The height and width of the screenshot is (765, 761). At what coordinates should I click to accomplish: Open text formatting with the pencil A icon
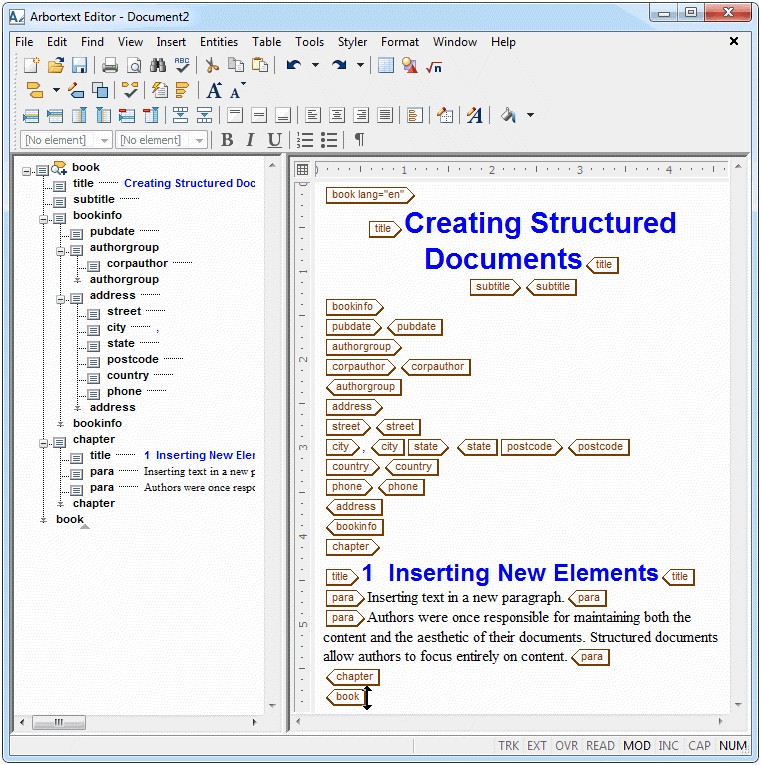tap(474, 116)
